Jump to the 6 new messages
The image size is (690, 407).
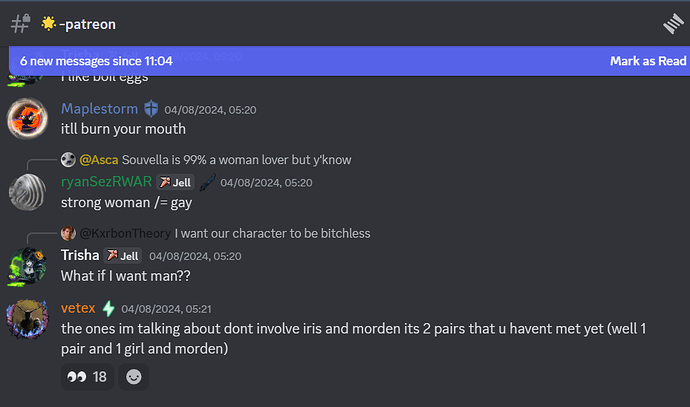pos(96,61)
